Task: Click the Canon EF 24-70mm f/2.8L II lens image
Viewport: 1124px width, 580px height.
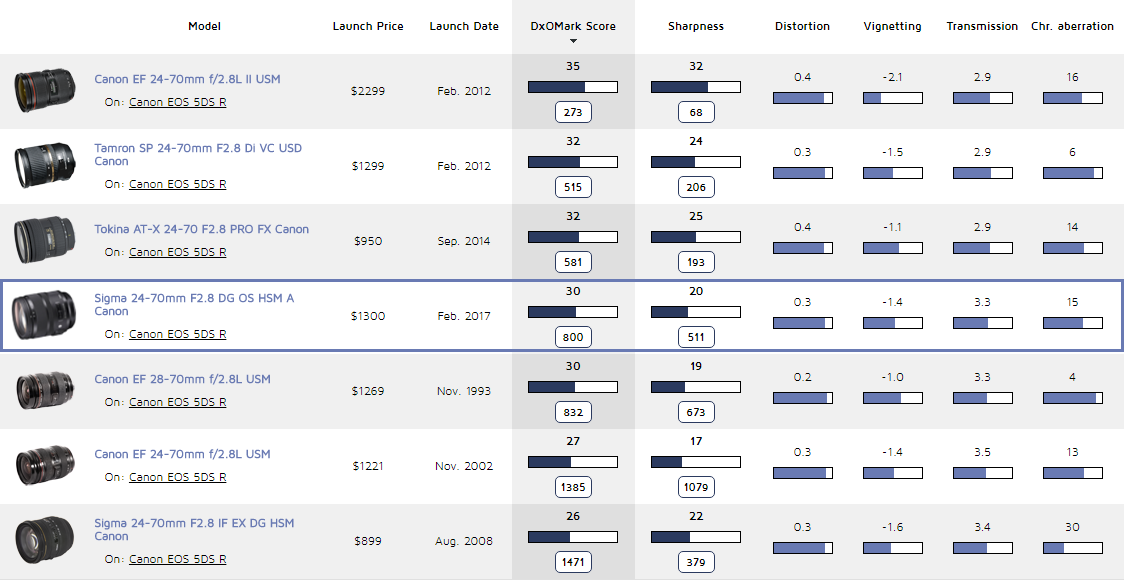Action: (45, 91)
